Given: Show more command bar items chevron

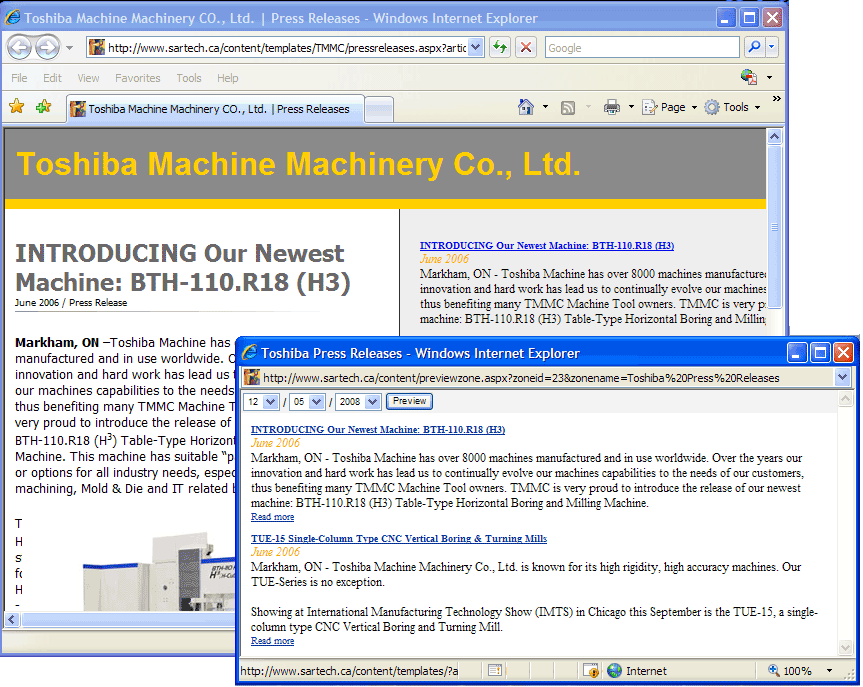Looking at the screenshot, I should tap(777, 99).
